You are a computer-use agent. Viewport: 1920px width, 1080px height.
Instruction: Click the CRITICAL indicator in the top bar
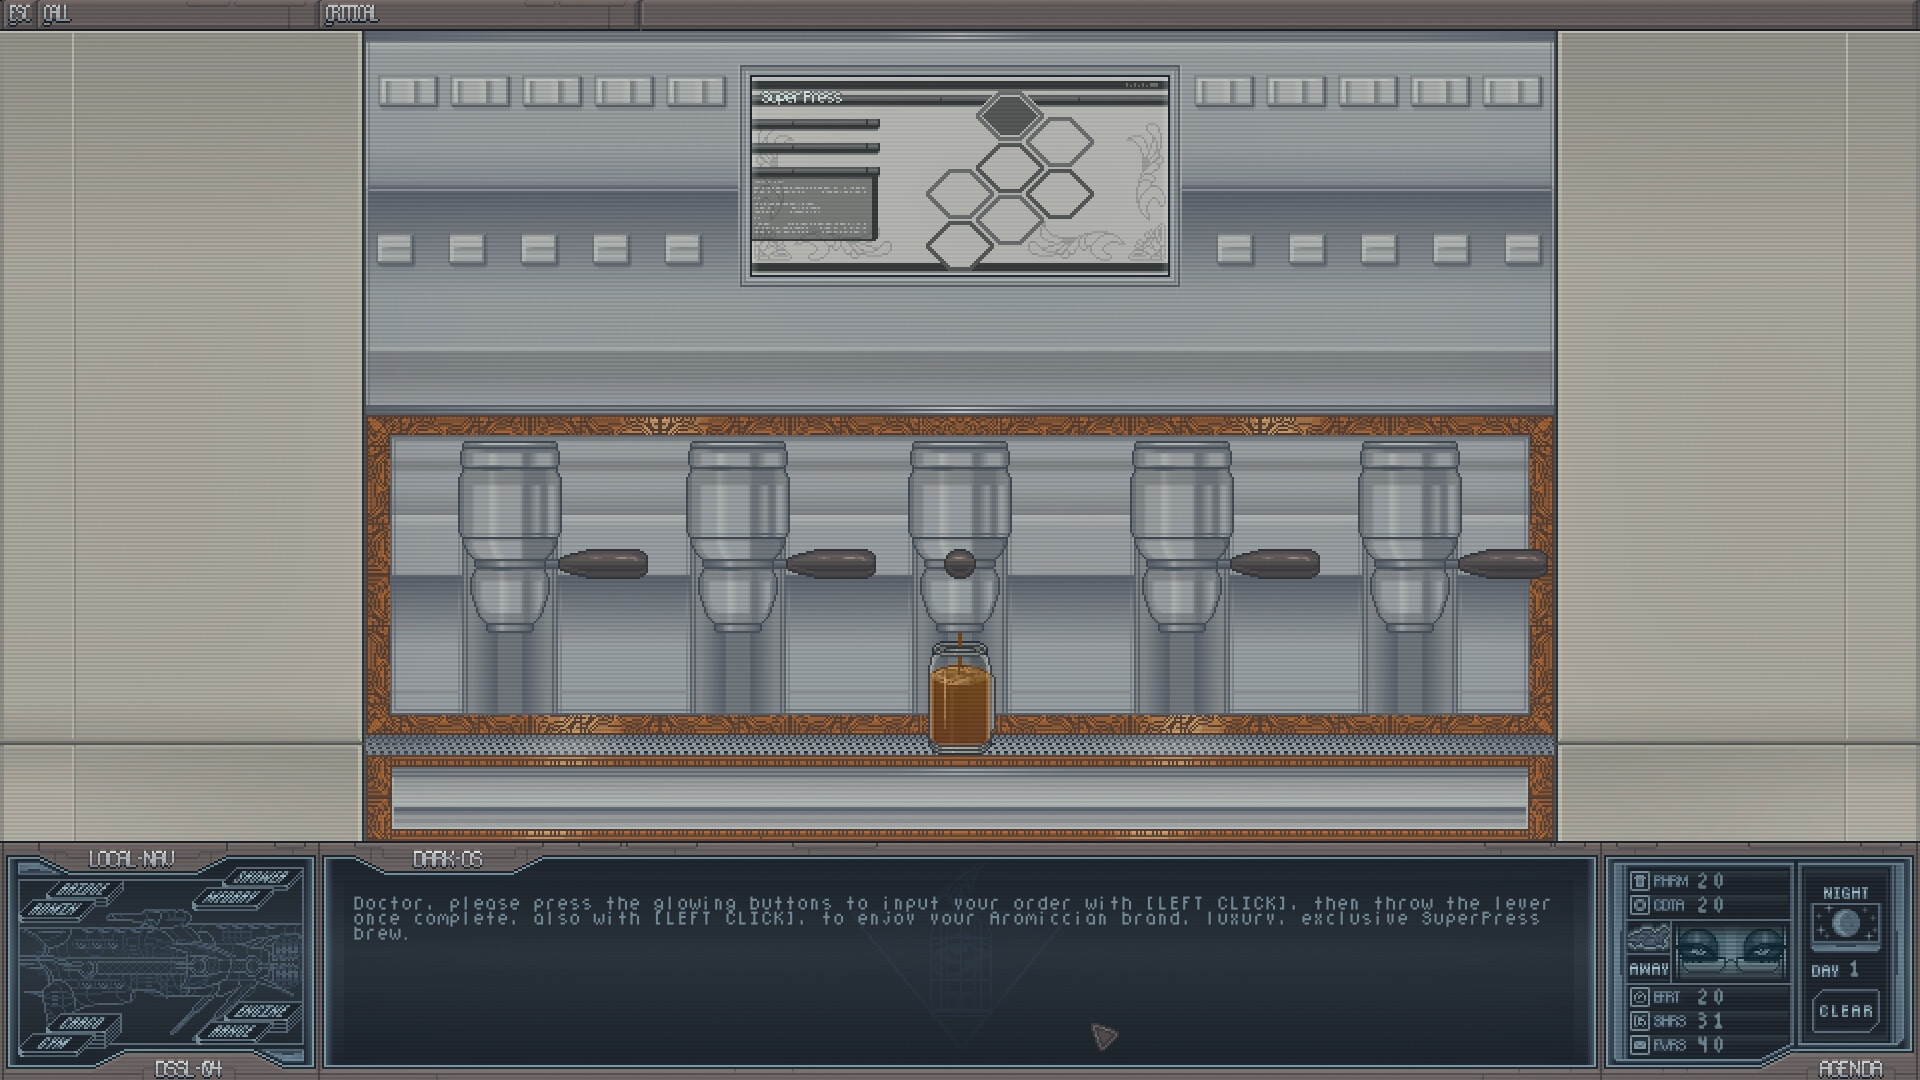click(352, 15)
